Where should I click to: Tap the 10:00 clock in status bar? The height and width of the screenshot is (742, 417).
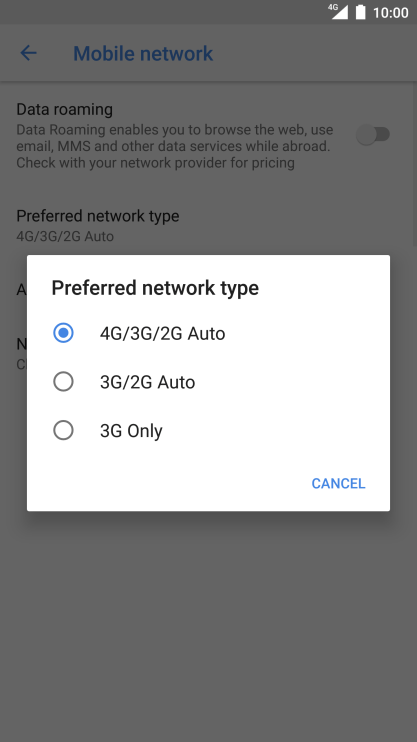pyautogui.click(x=390, y=12)
